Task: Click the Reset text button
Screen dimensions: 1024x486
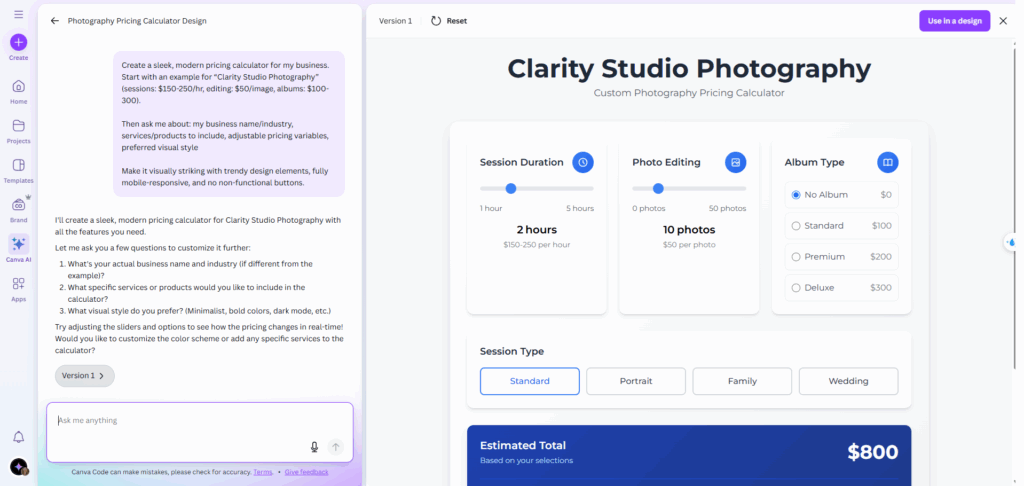Action: (456, 21)
